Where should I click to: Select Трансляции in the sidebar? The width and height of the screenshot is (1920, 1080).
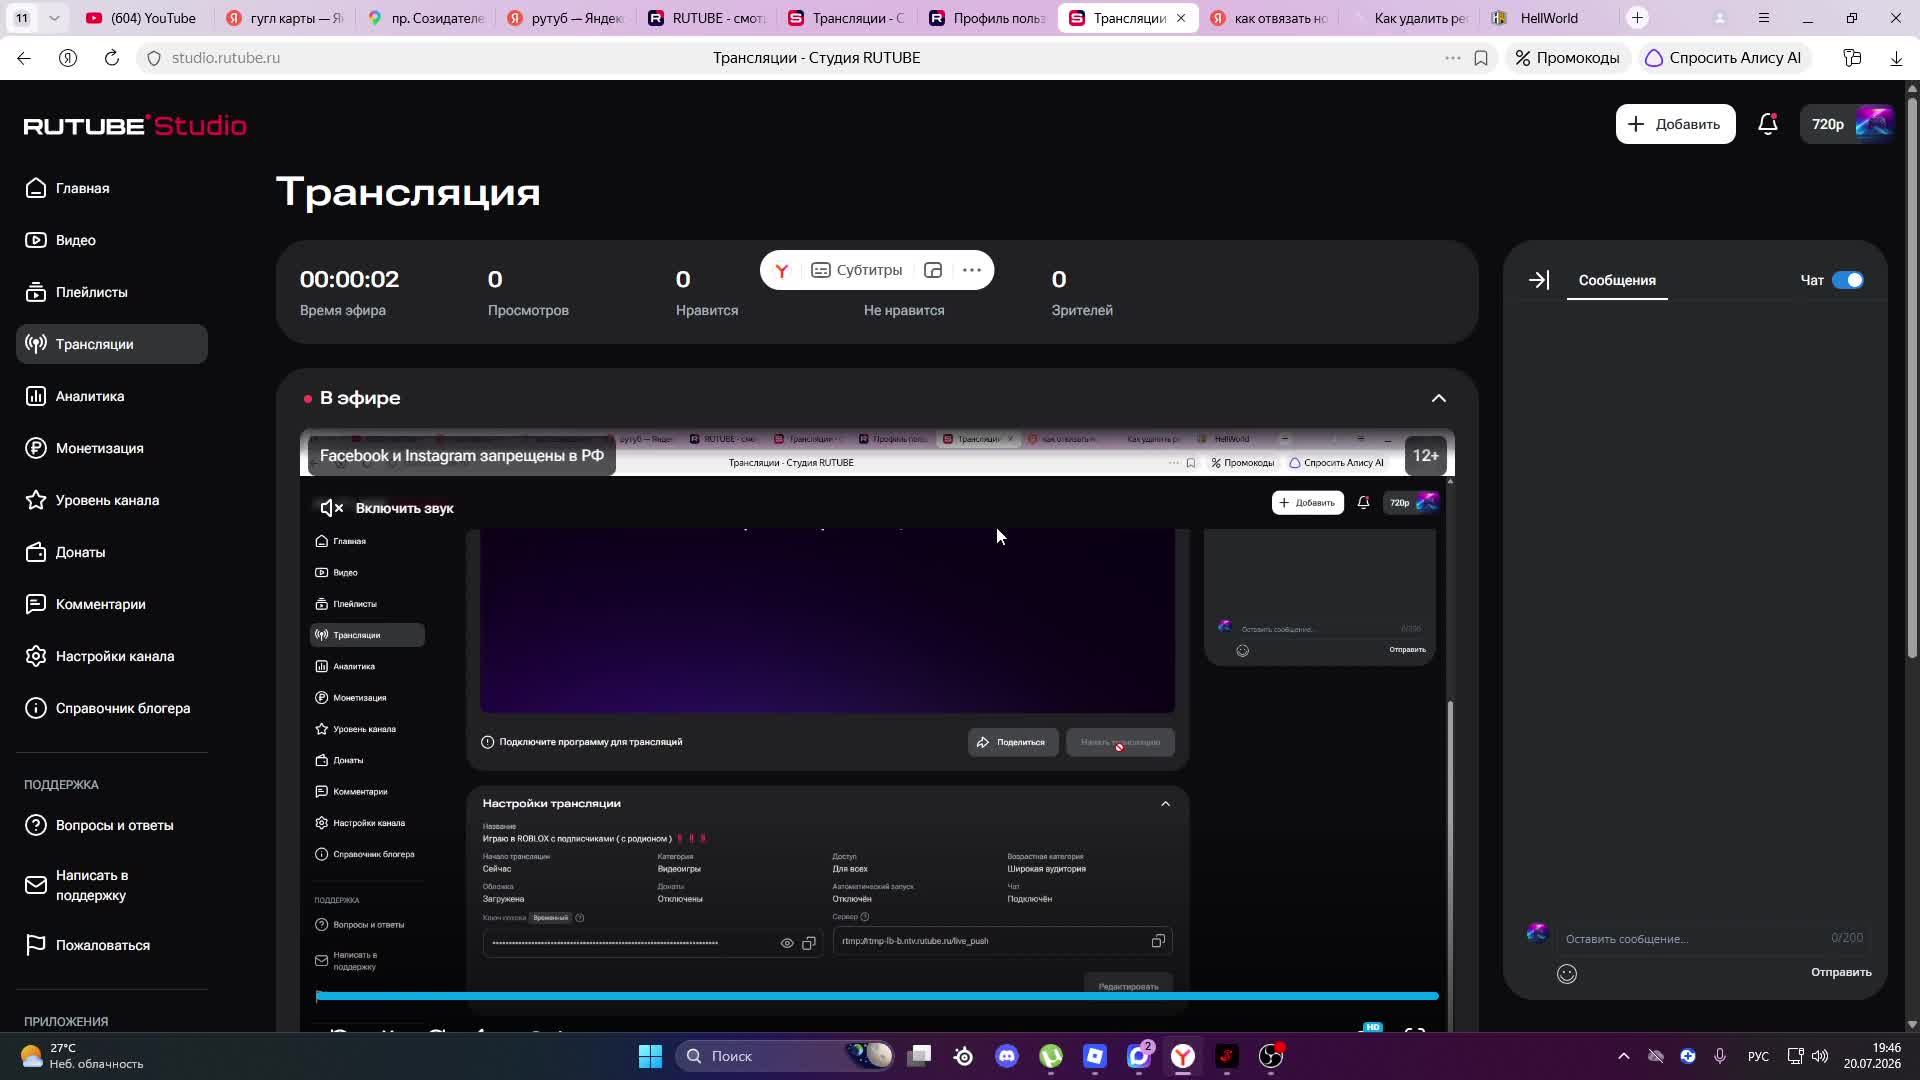[112, 344]
